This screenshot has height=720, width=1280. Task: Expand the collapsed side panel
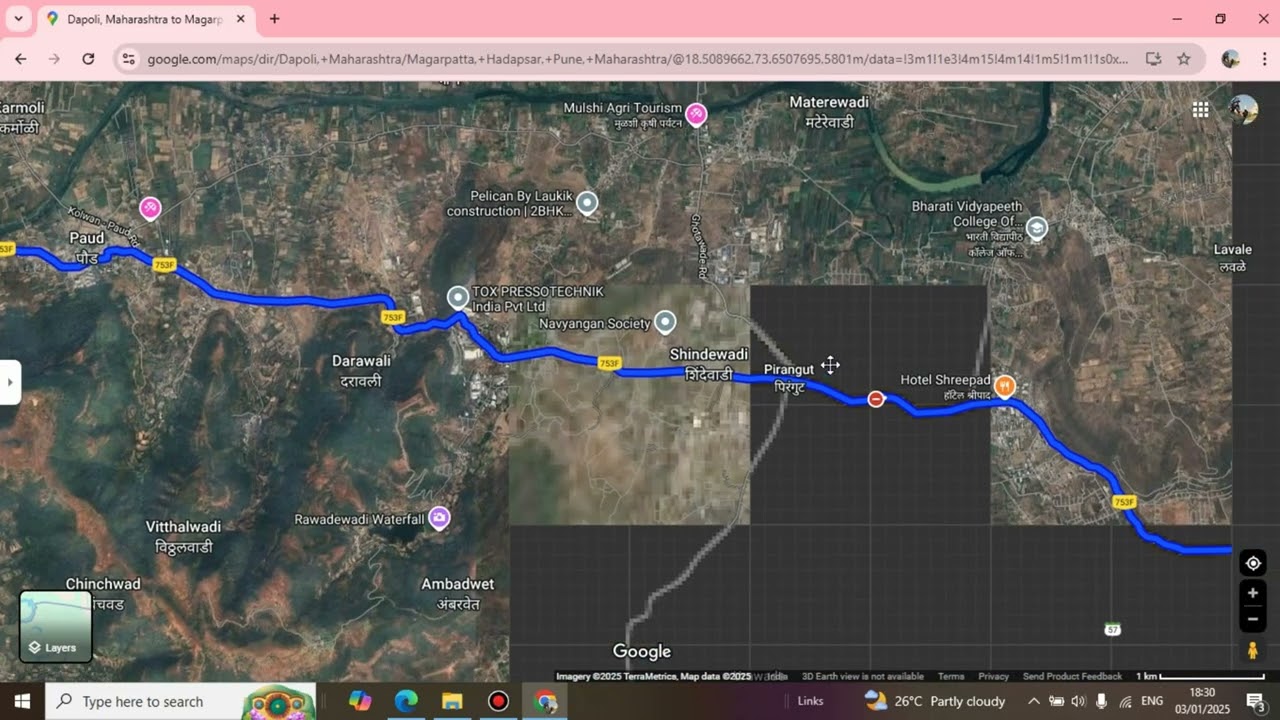coord(10,382)
